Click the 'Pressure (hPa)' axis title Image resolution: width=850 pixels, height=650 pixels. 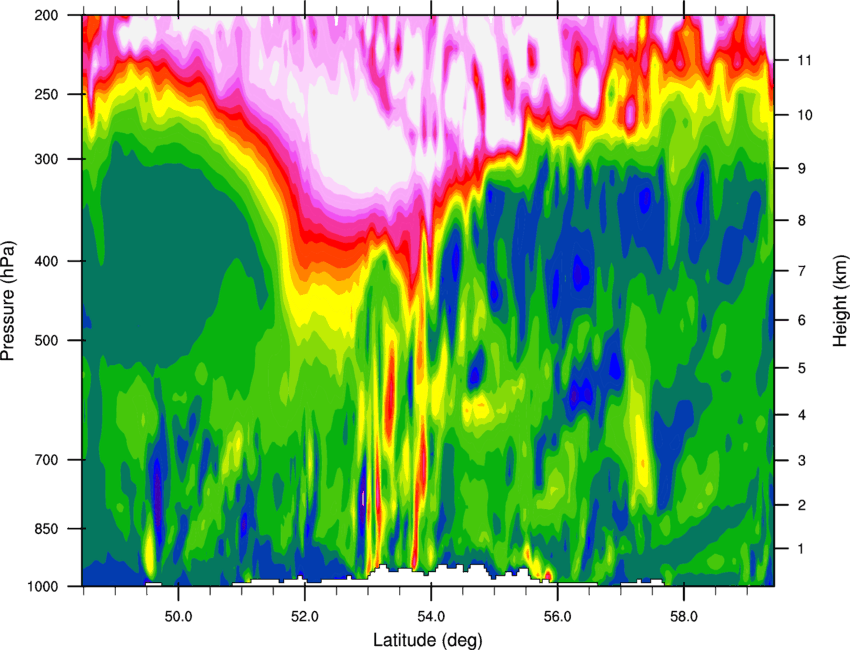point(8,300)
